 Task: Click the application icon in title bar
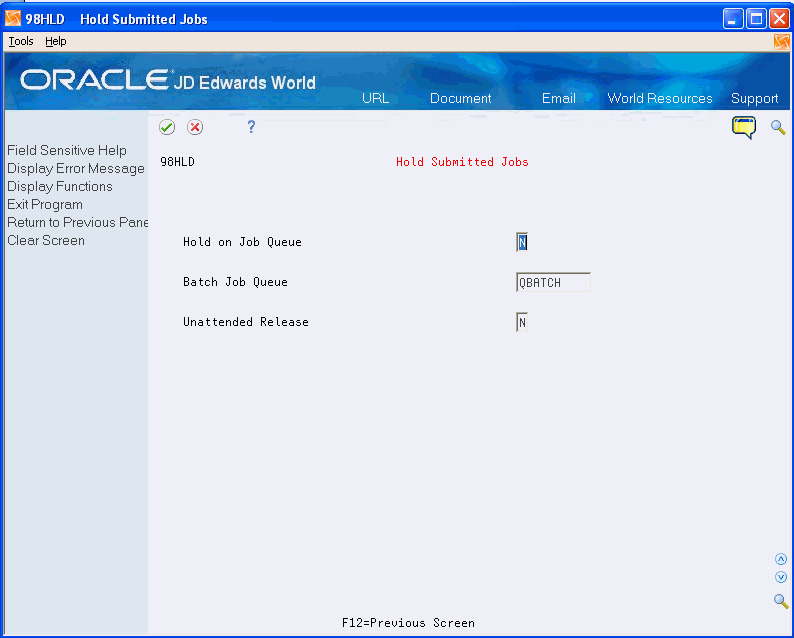pyautogui.click(x=13, y=19)
